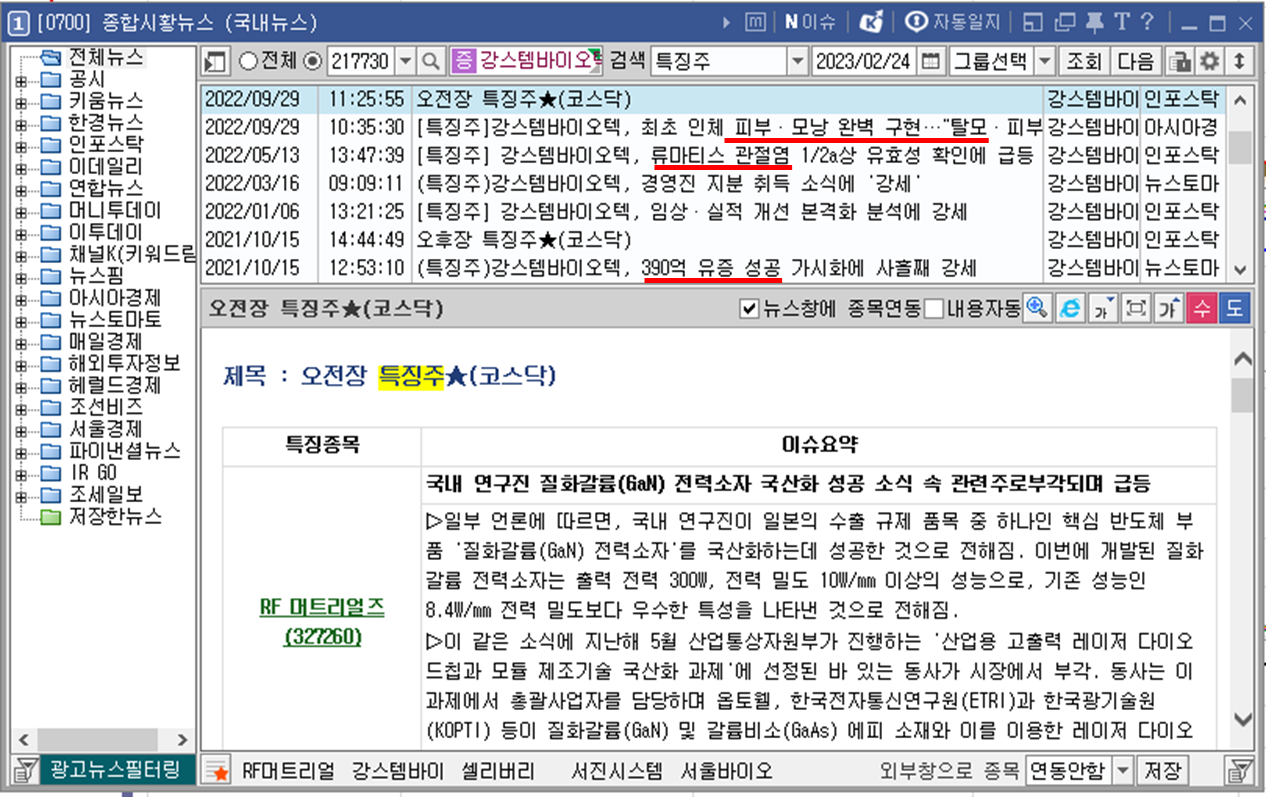Click the duplicate window icon in title bar
The height and width of the screenshot is (797, 1266).
pyautogui.click(x=1066, y=22)
